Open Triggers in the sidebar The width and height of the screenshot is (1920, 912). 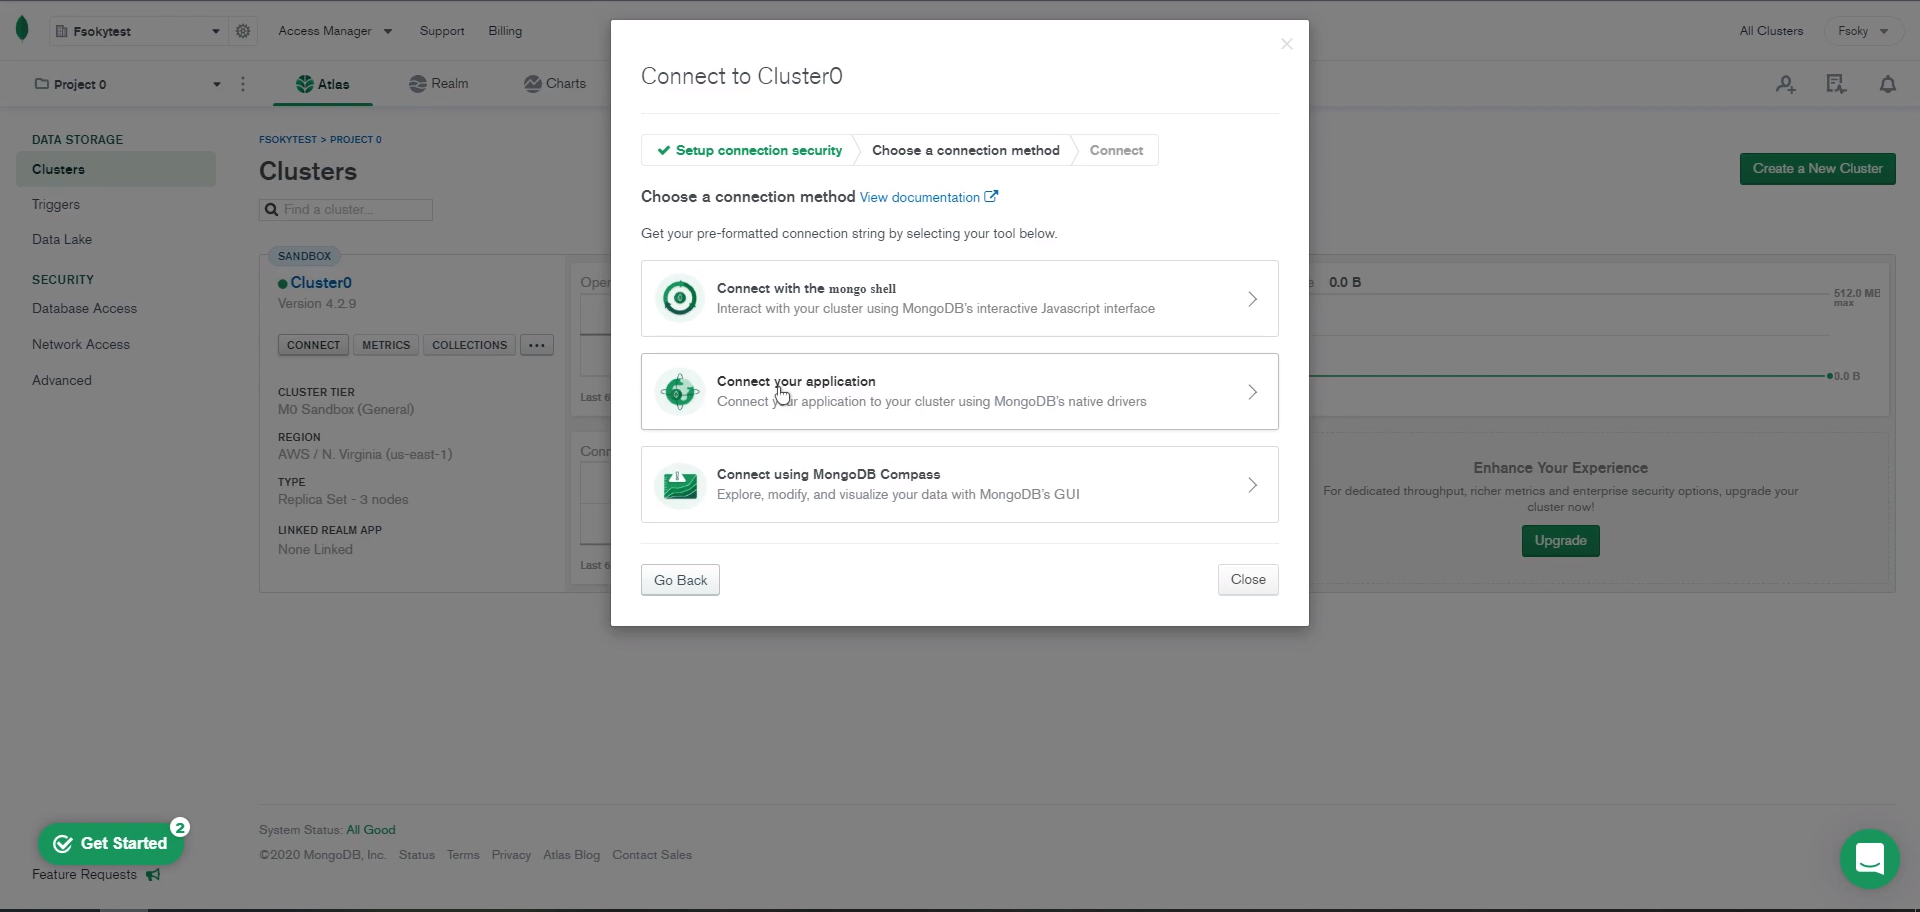click(x=56, y=205)
